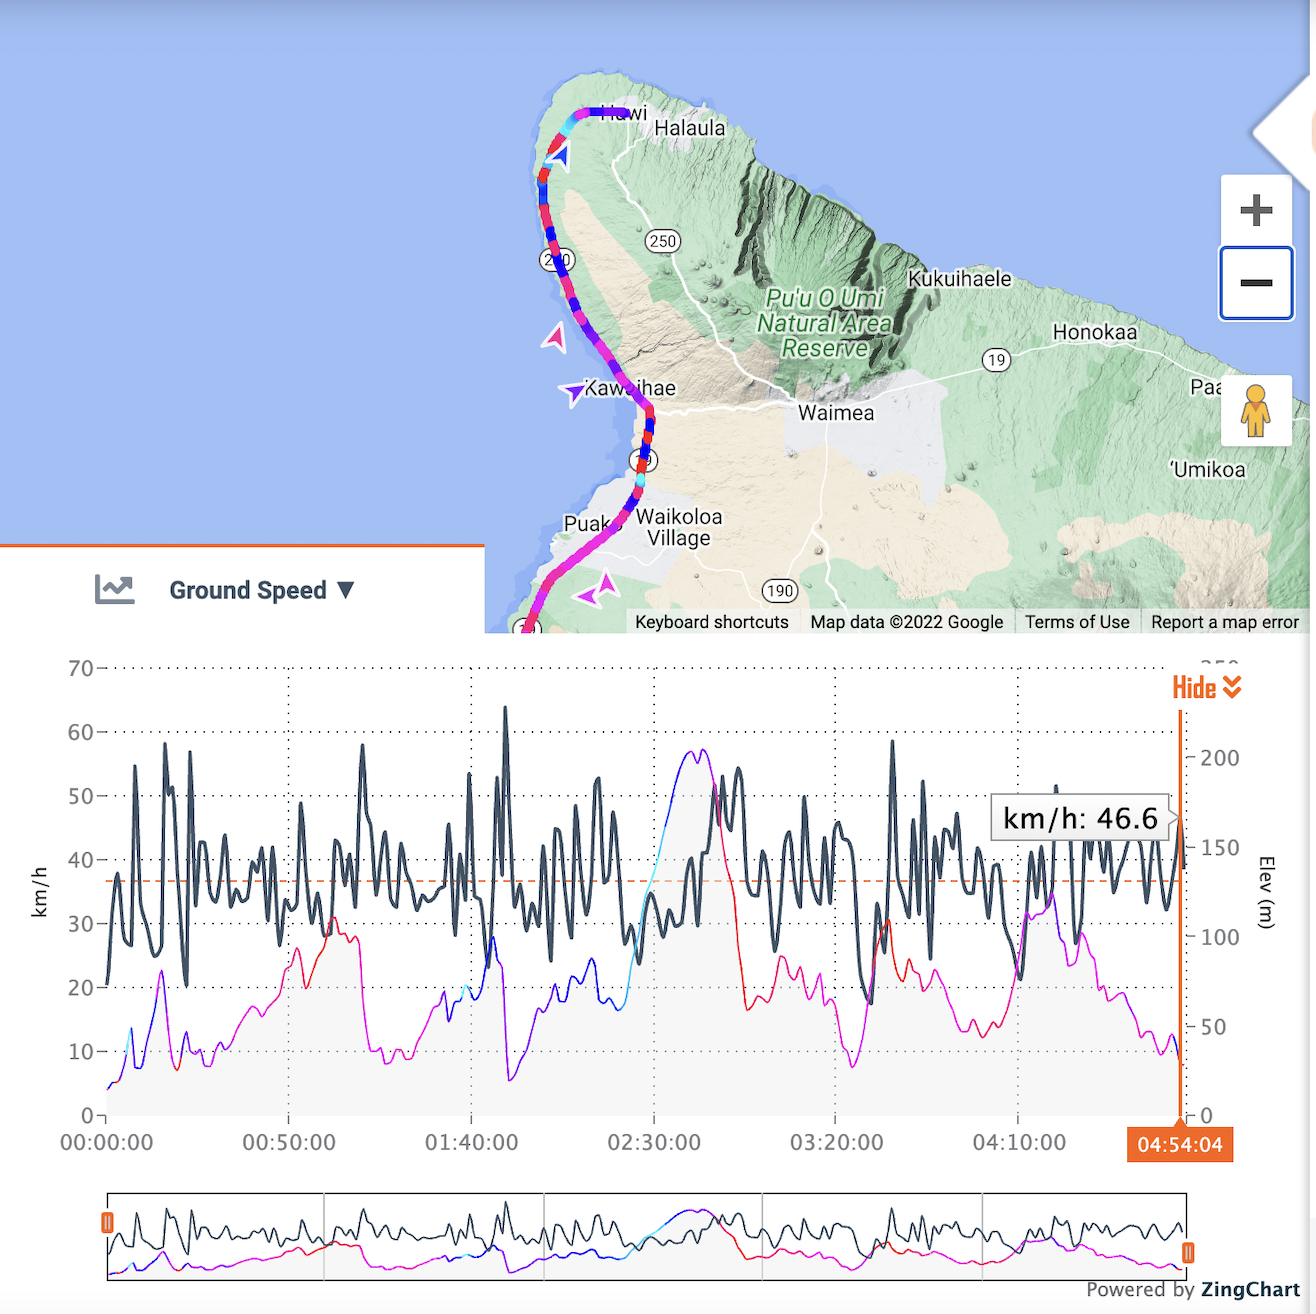Open the Ground Speed dropdown triangle
The width and height of the screenshot is (1316, 1314).
tap(346, 590)
